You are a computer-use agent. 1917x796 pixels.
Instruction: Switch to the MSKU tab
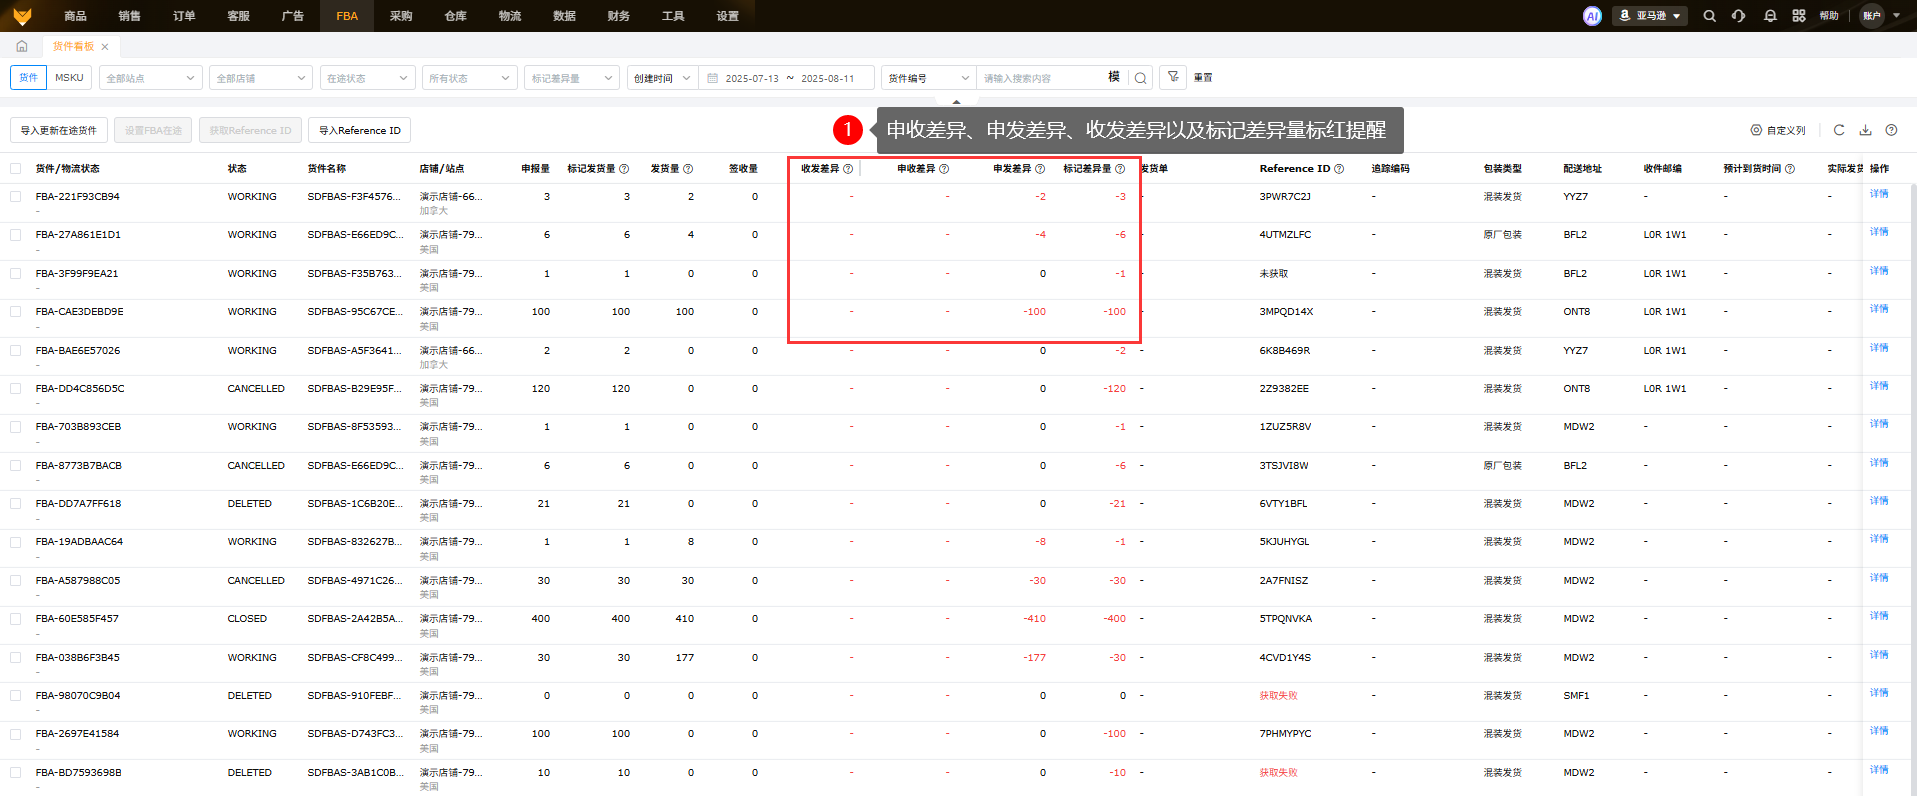69,77
